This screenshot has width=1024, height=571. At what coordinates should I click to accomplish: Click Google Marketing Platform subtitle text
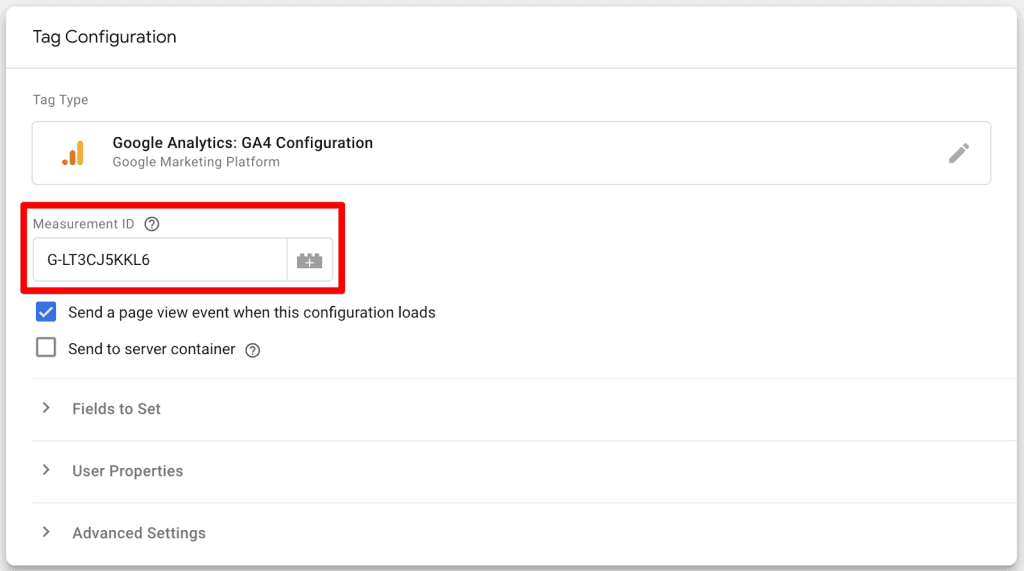coord(196,162)
